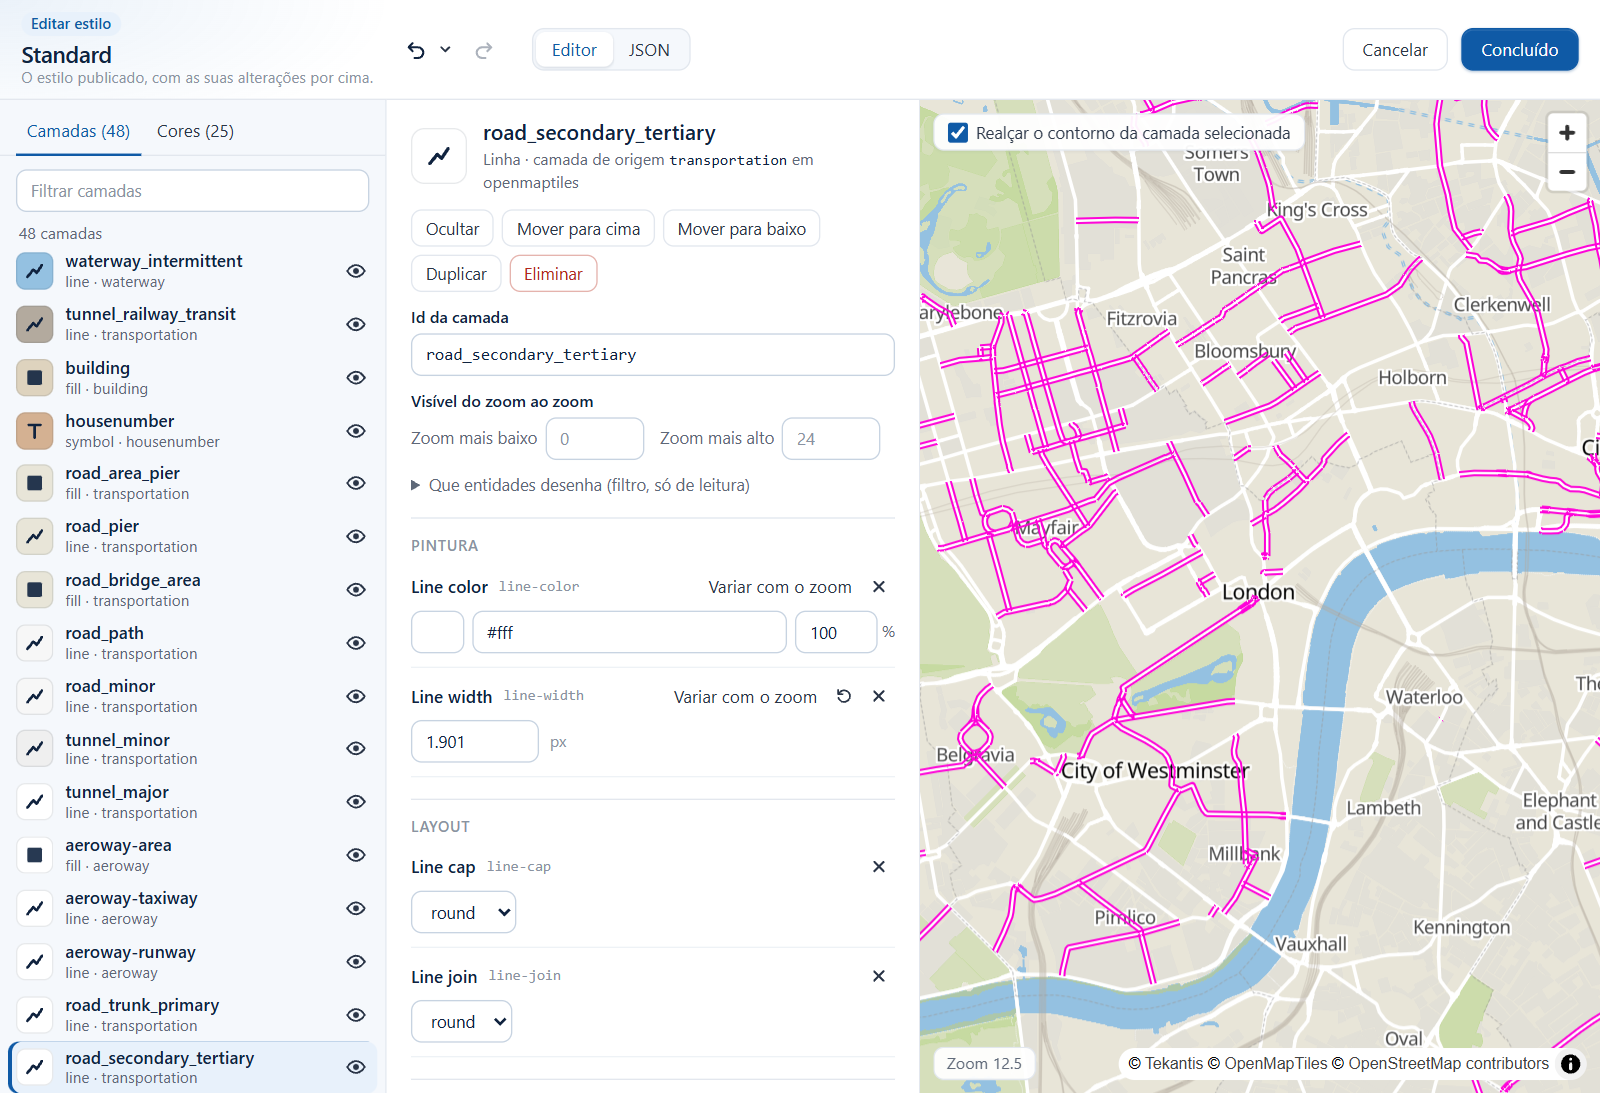
Task: Remove the Line join property
Action: coord(879,976)
